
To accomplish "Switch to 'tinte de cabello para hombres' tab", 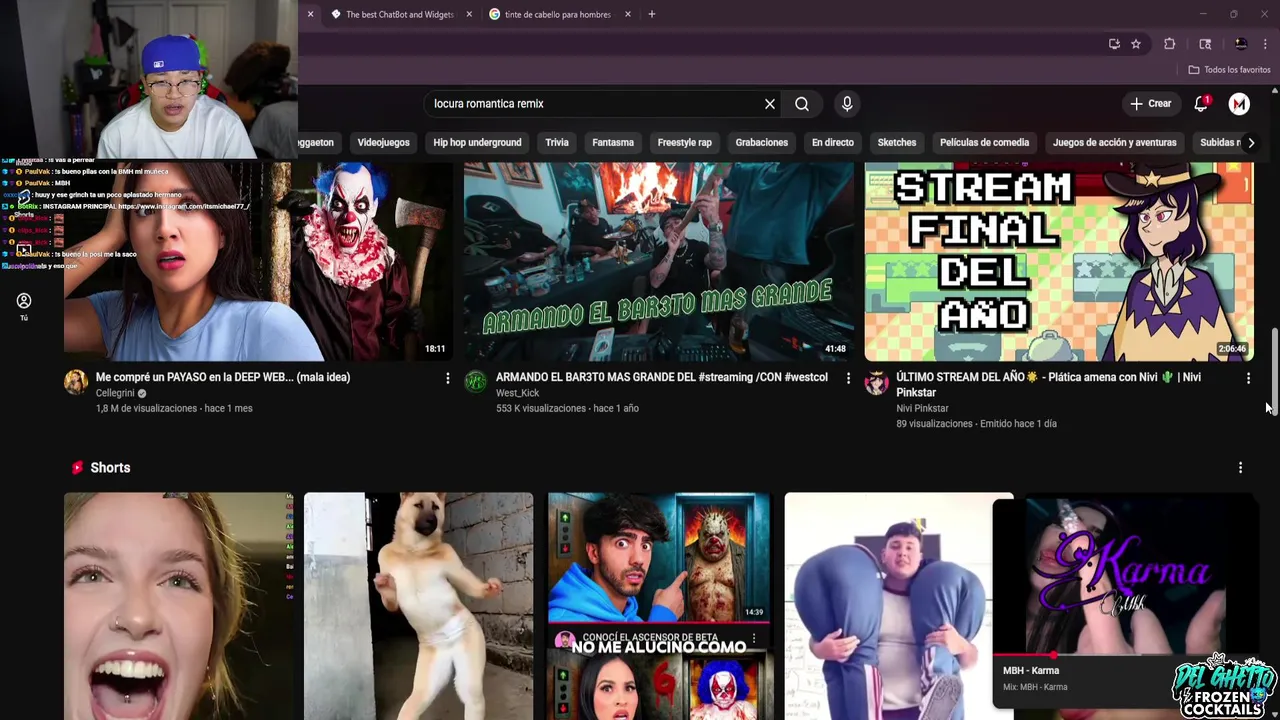I will tap(557, 14).
